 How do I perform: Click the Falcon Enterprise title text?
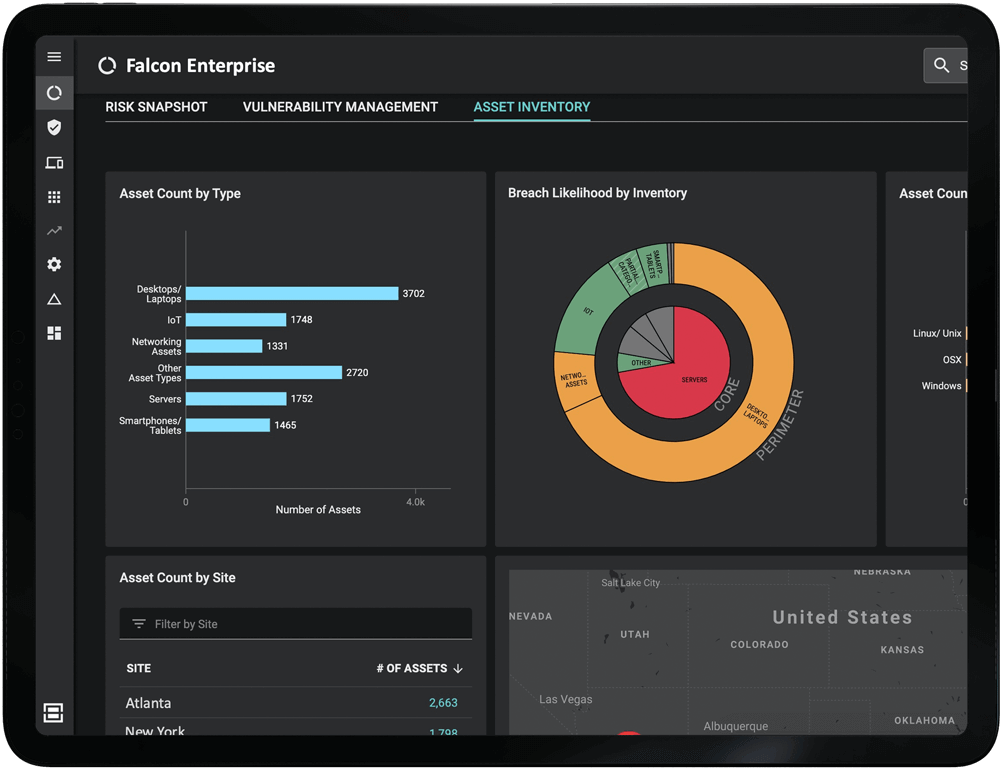[x=200, y=66]
